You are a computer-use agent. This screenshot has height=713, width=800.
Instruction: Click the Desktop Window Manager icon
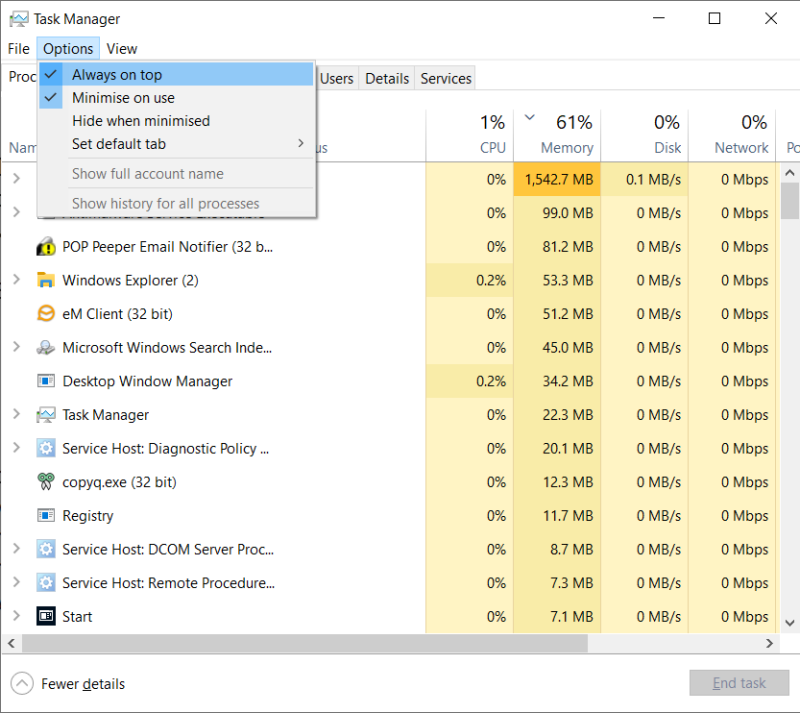coord(46,381)
